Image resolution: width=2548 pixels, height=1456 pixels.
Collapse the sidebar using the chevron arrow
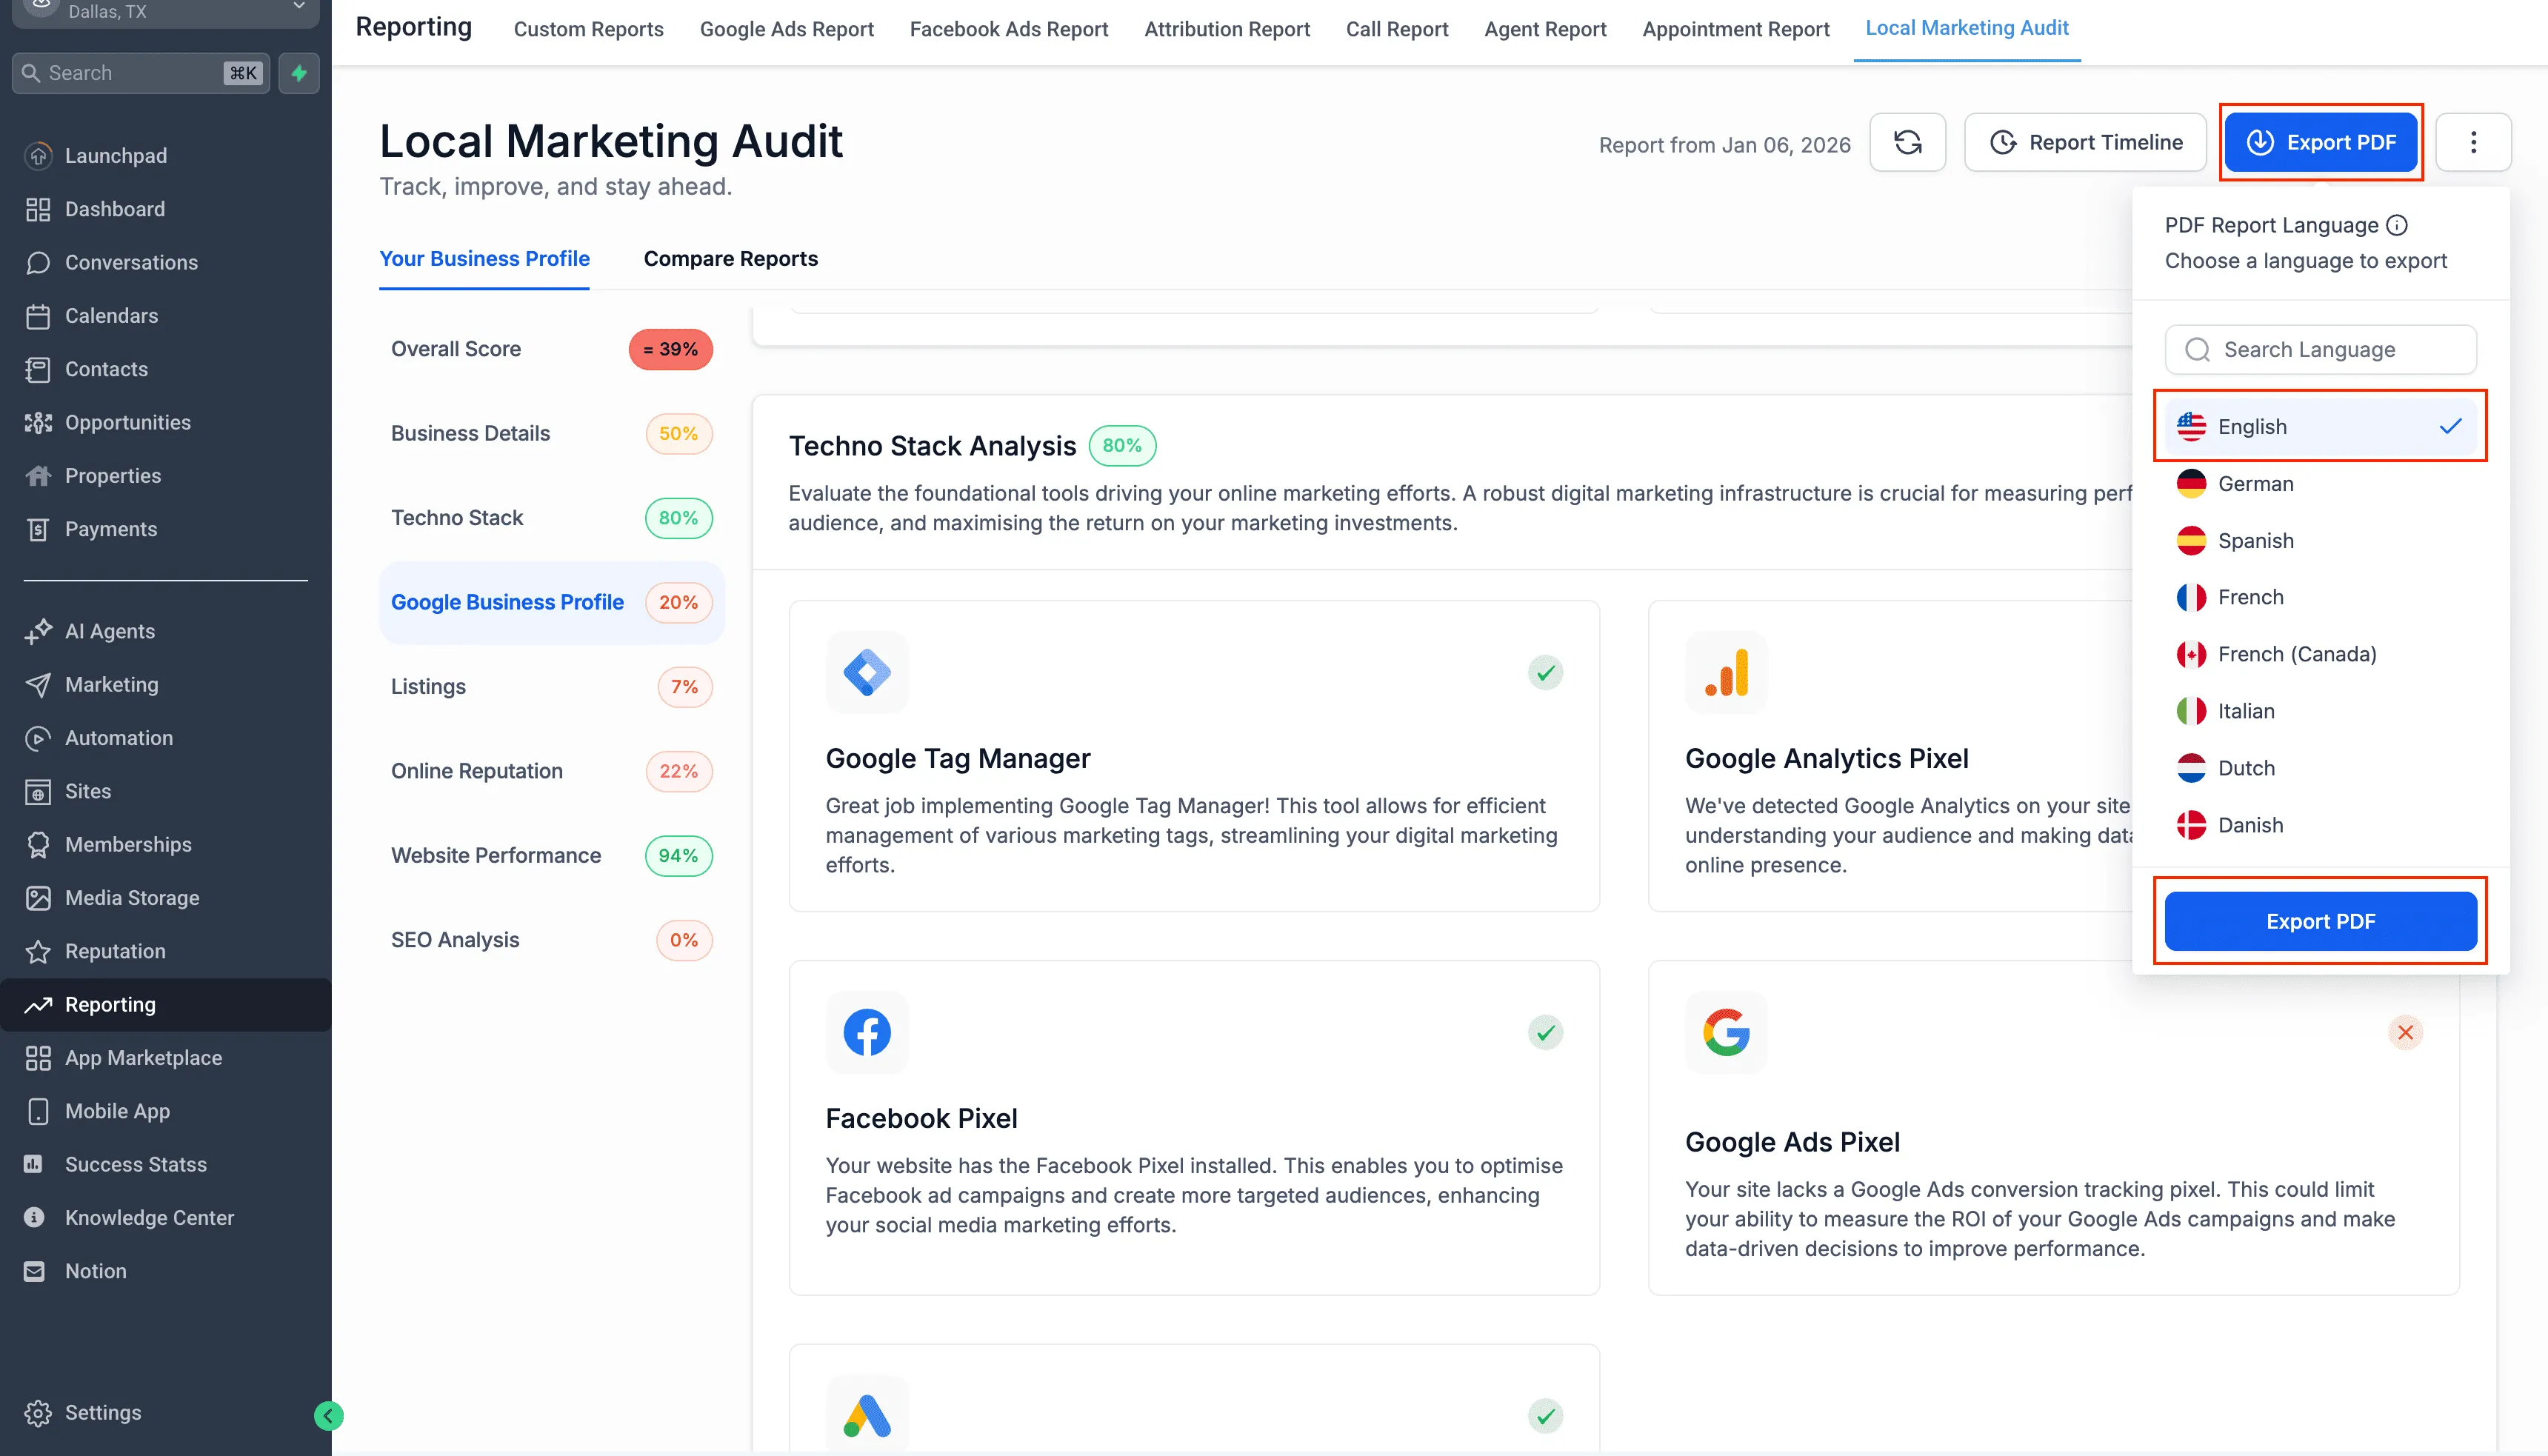click(x=327, y=1415)
